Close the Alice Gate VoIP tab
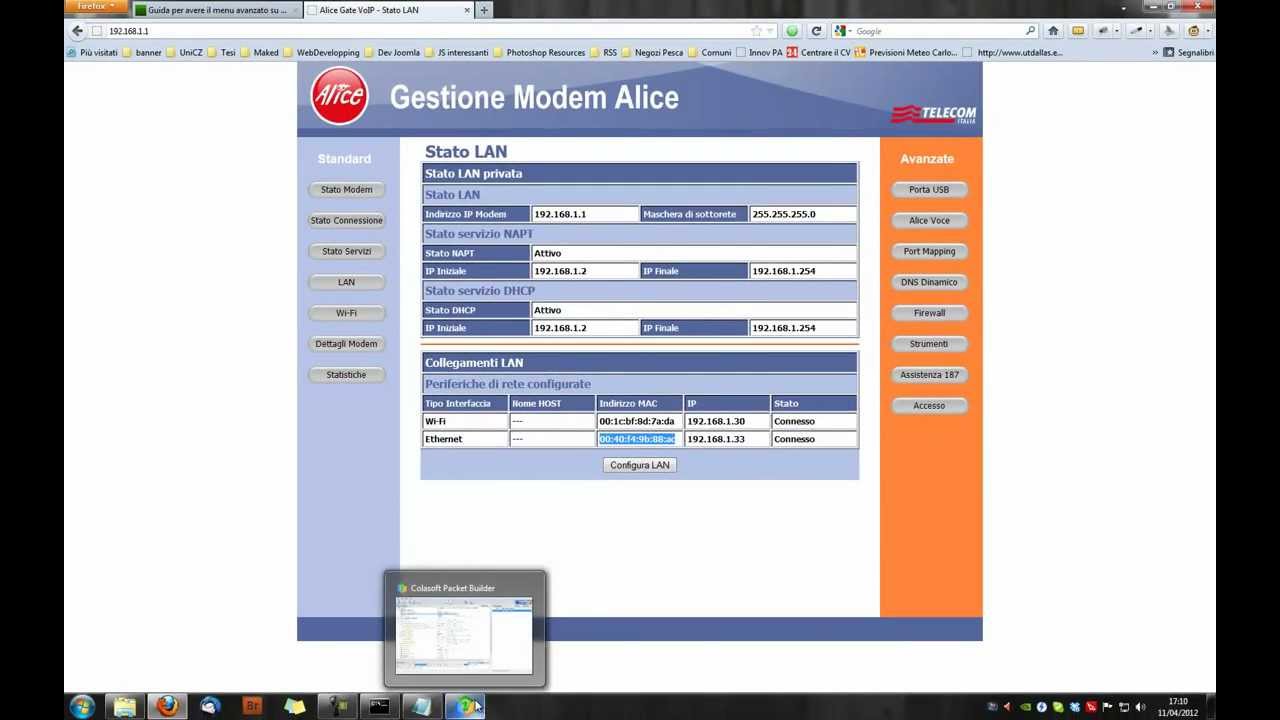1280x720 pixels. [x=465, y=10]
